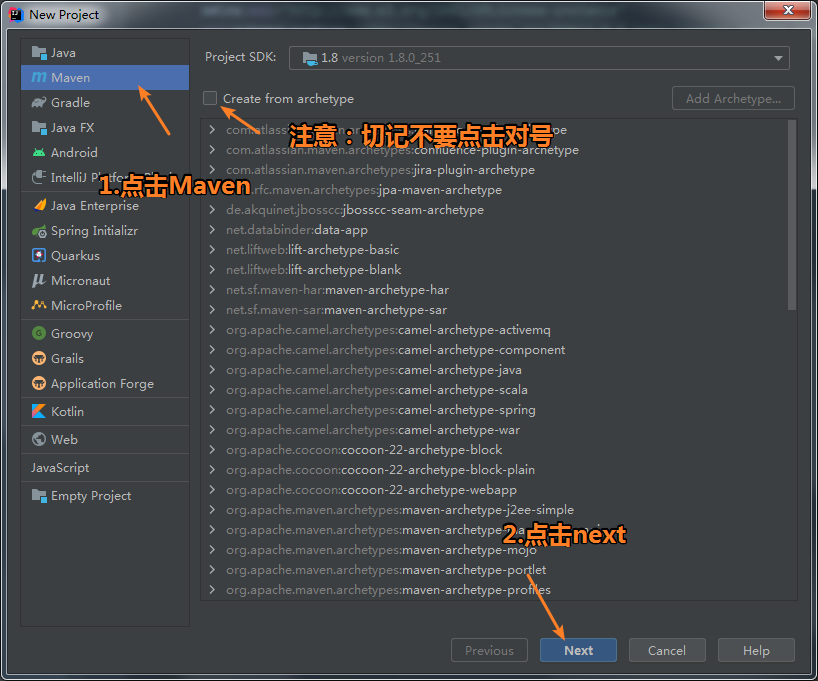Screen dimensions: 818x681
Task: Select the IntelliJ Platform Plugin icon
Action: click(x=39, y=177)
